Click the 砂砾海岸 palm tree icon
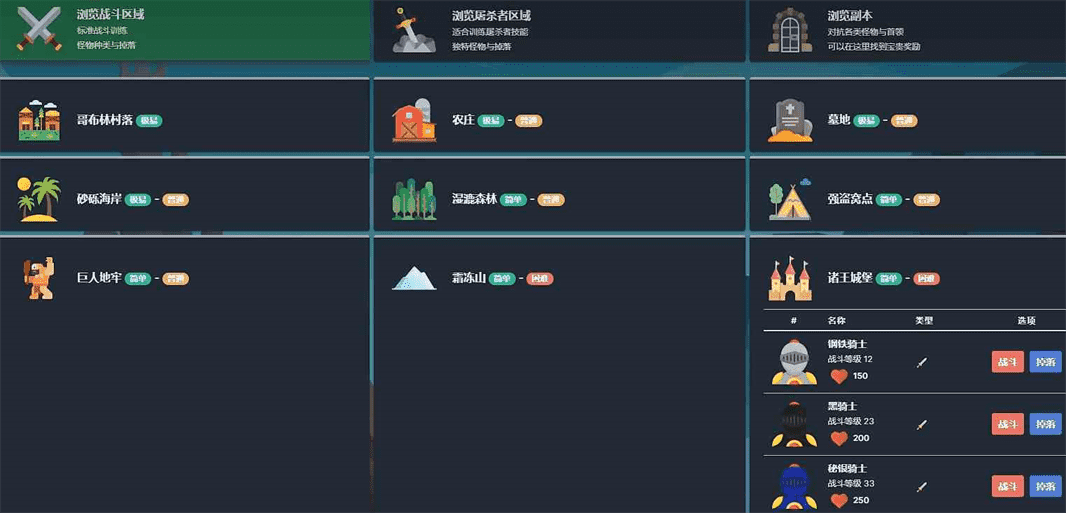 pos(39,199)
